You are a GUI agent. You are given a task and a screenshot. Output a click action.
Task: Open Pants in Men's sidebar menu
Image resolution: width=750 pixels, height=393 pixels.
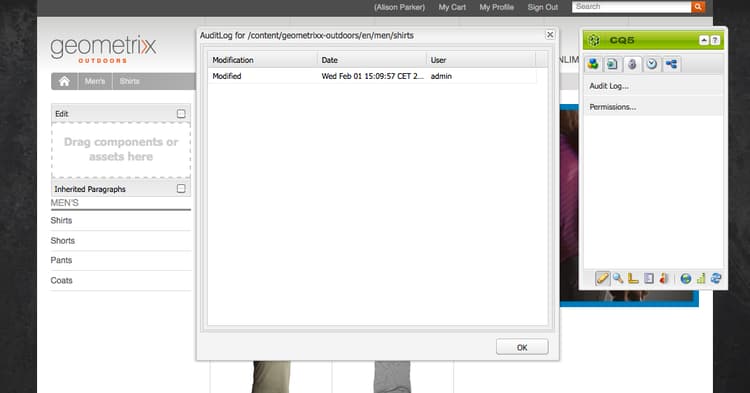[x=61, y=260]
